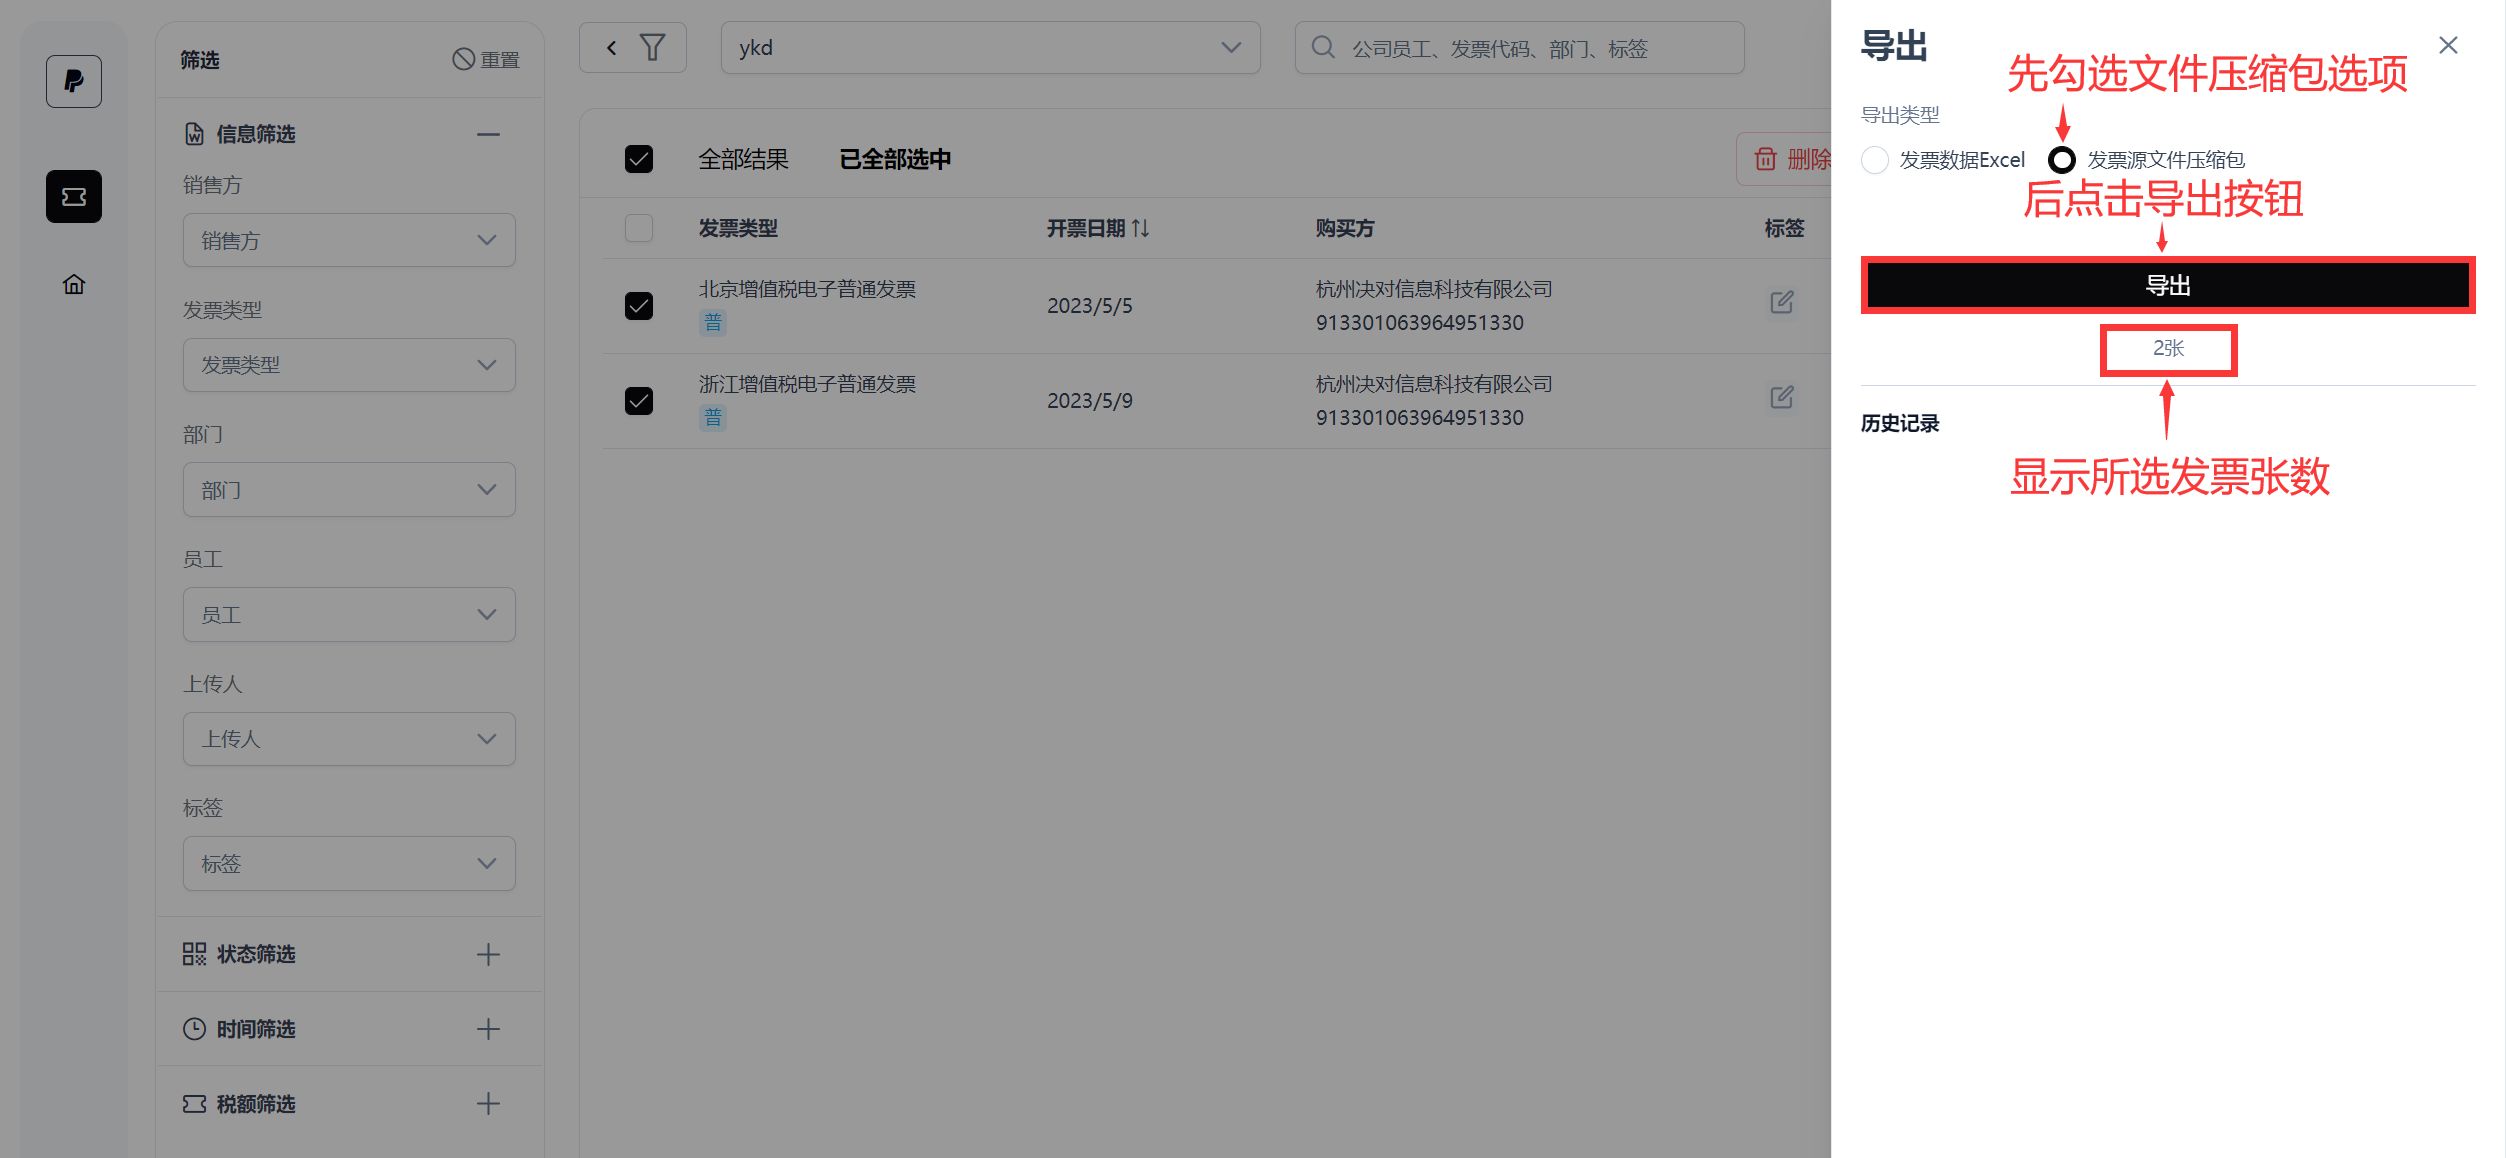This screenshot has width=2506, height=1158.
Task: Click the 发票类型 column header
Action: click(x=738, y=229)
